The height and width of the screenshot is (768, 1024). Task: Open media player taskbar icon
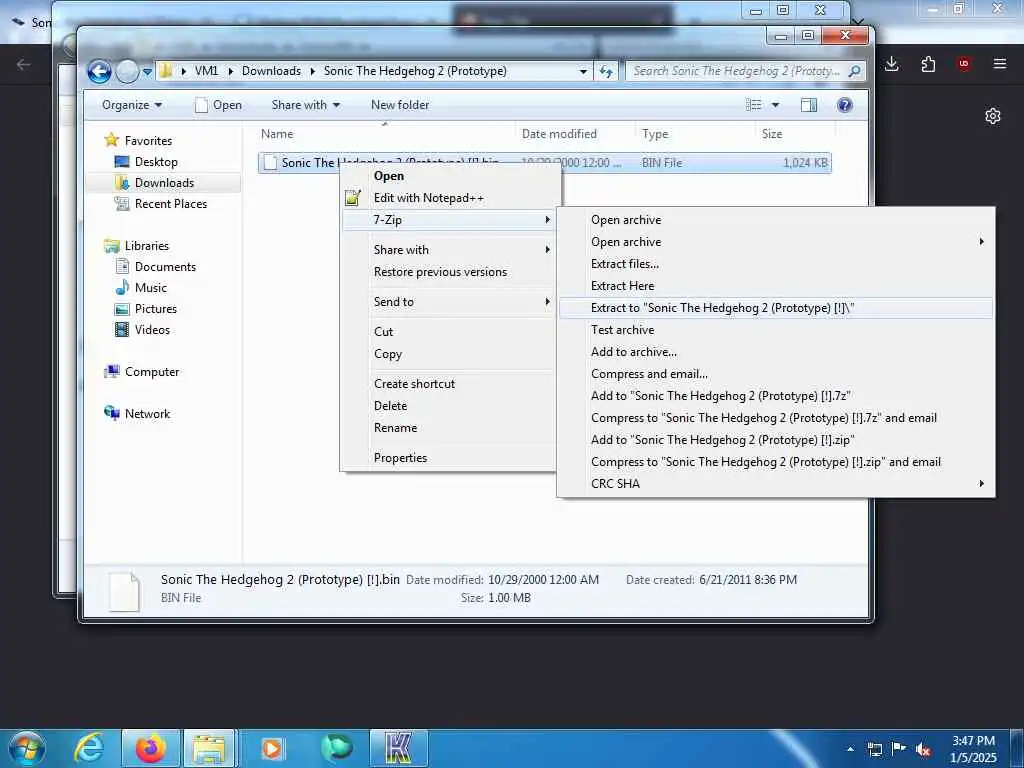coord(272,748)
